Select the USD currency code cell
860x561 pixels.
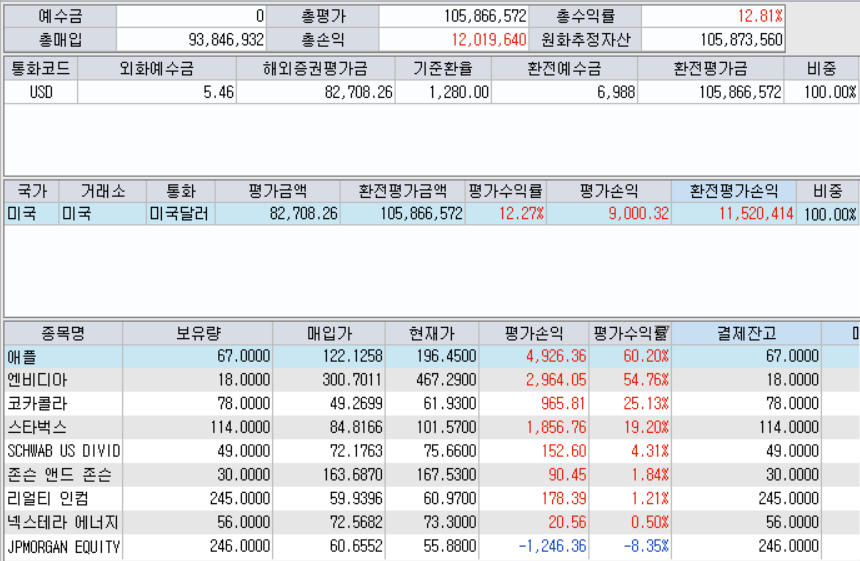[41, 92]
